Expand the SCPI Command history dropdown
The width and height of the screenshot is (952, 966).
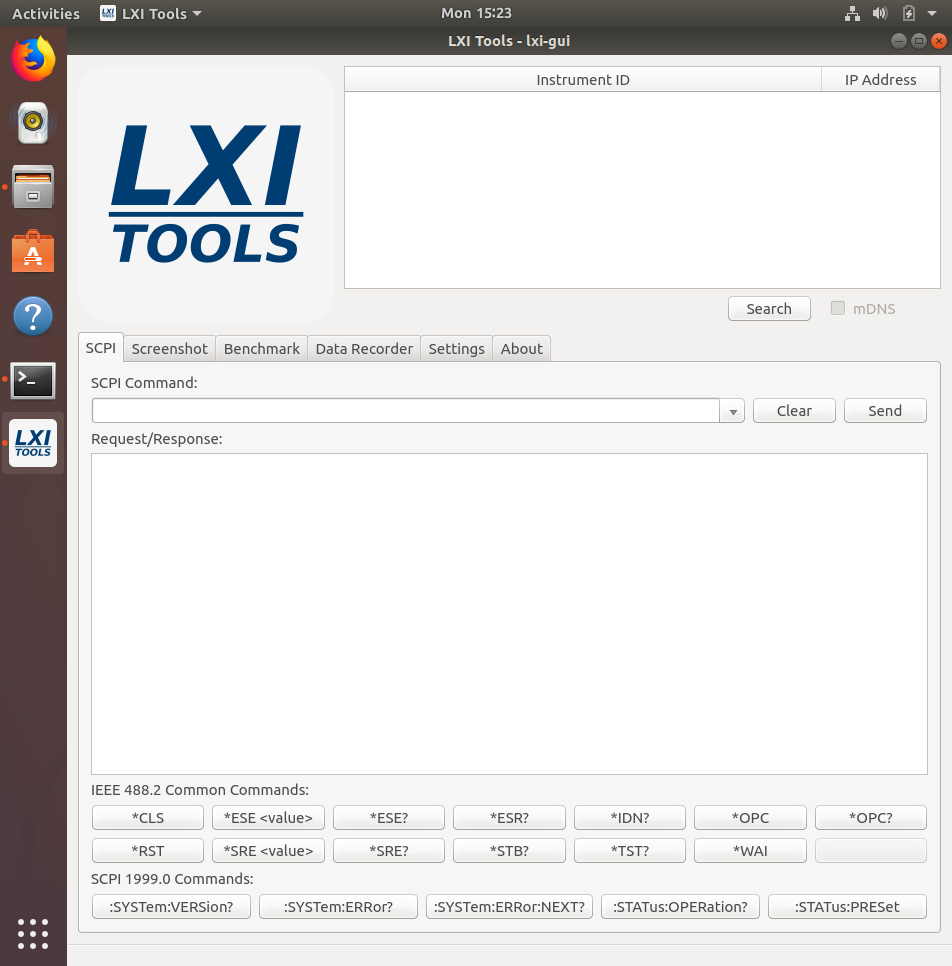click(x=733, y=411)
